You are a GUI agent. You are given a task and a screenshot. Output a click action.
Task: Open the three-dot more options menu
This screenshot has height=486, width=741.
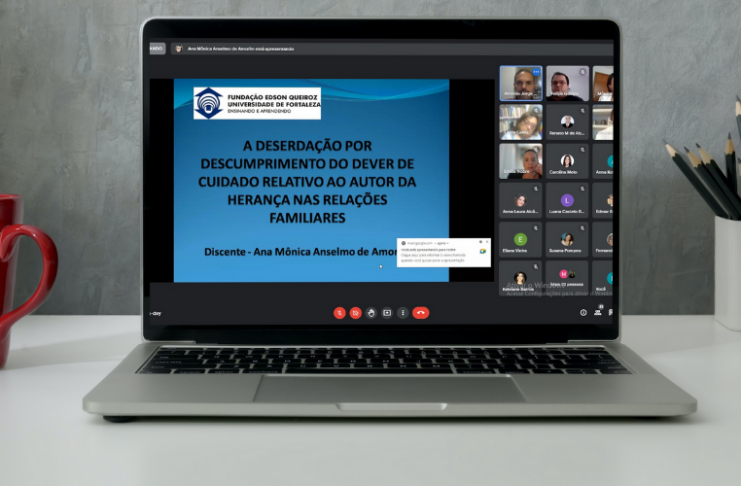[x=403, y=313]
